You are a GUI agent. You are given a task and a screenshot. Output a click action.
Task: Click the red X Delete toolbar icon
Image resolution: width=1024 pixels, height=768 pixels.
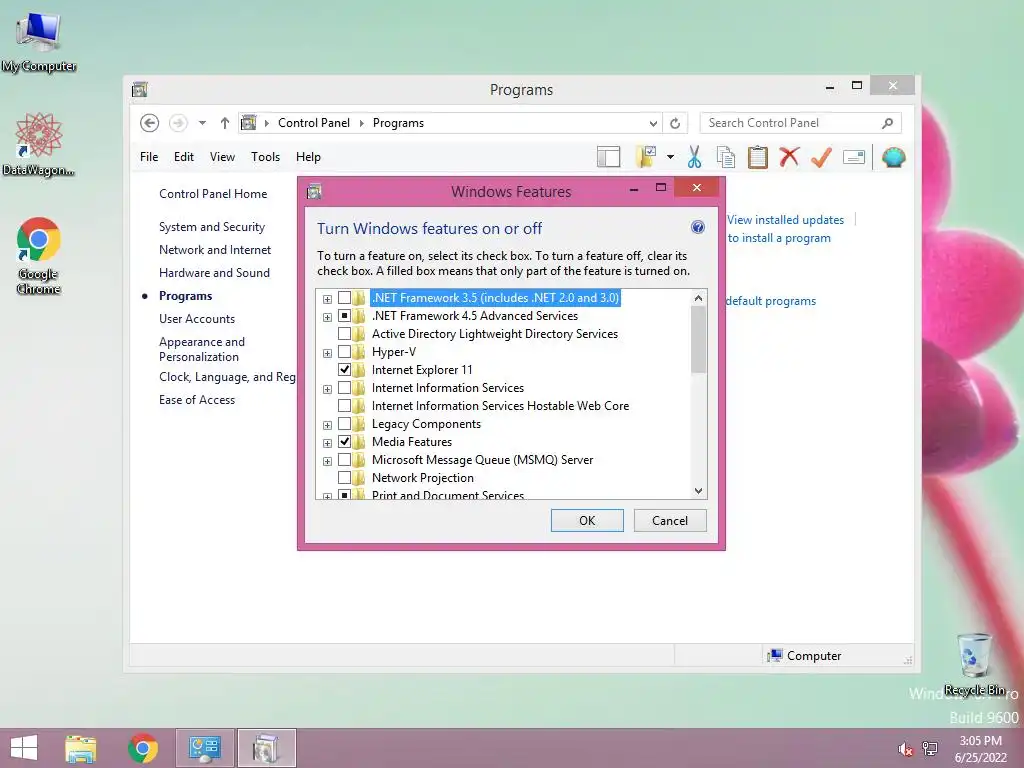click(790, 157)
